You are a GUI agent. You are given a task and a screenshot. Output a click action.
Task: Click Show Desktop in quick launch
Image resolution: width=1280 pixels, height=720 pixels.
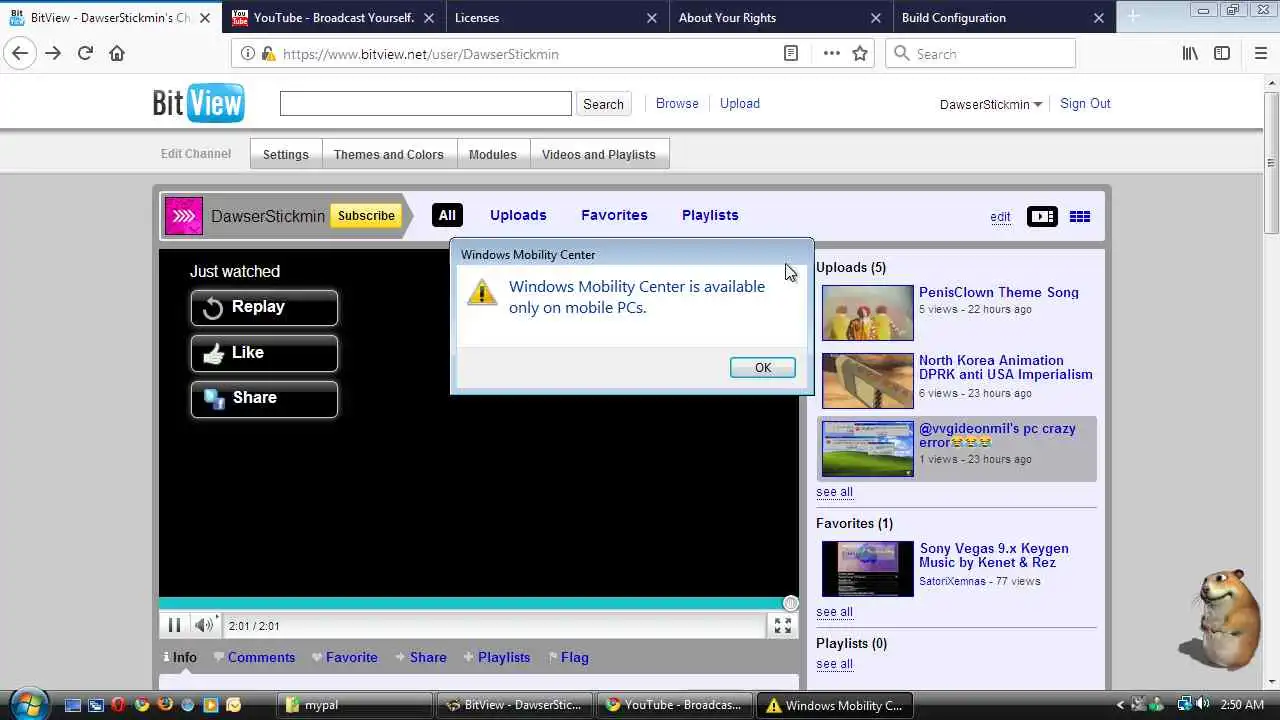click(72, 705)
